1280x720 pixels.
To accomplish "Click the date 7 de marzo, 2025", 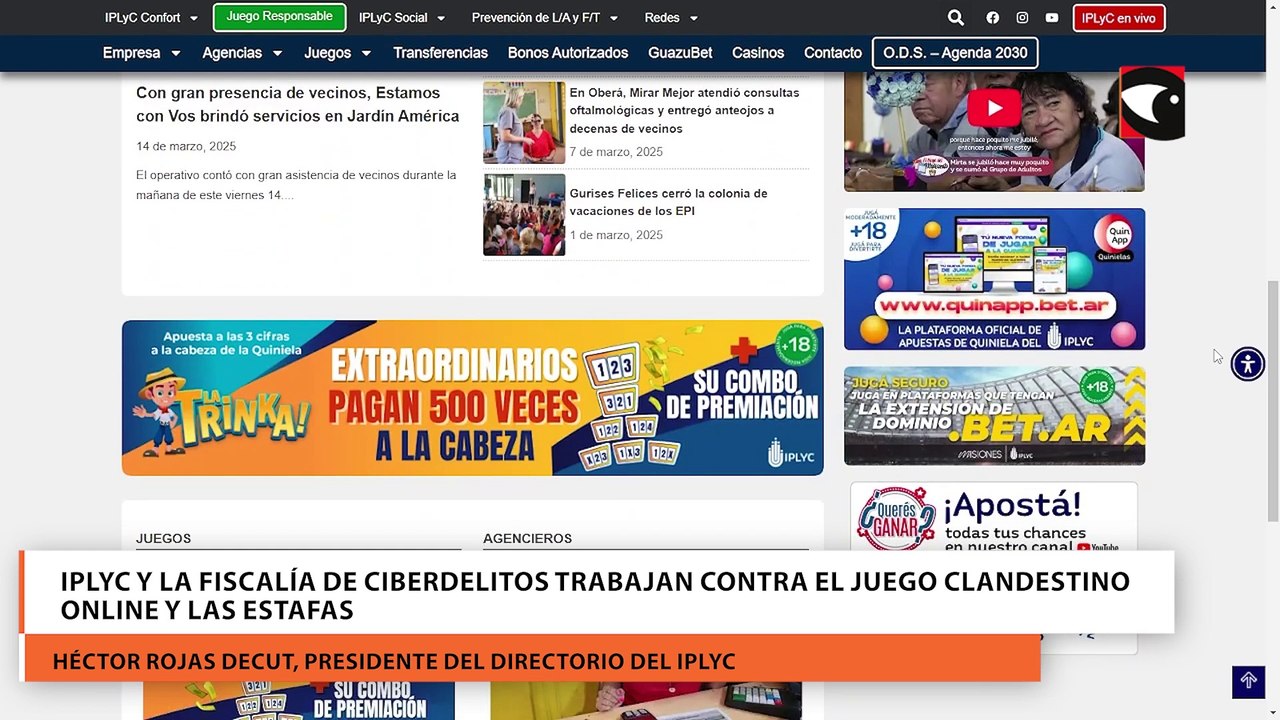I will pyautogui.click(x=616, y=152).
